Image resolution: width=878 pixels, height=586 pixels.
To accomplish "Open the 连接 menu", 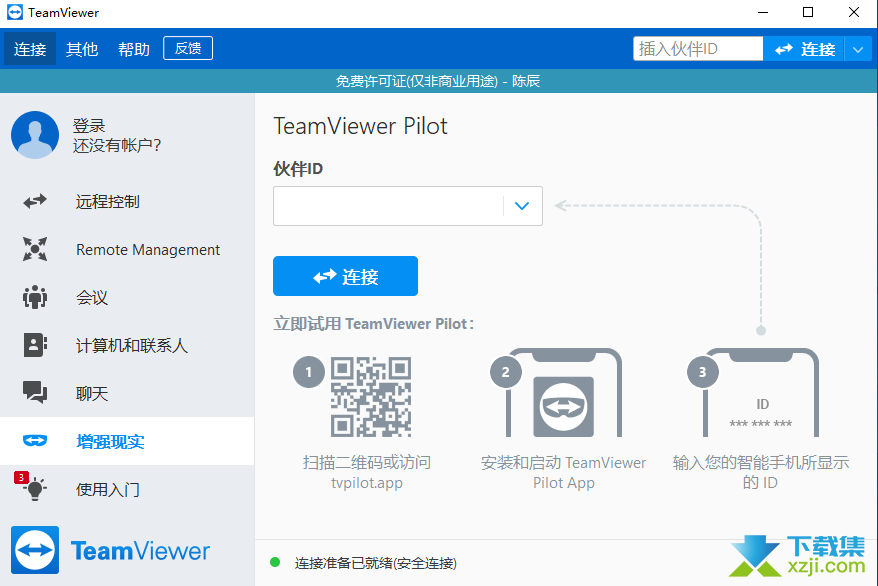I will (x=30, y=49).
